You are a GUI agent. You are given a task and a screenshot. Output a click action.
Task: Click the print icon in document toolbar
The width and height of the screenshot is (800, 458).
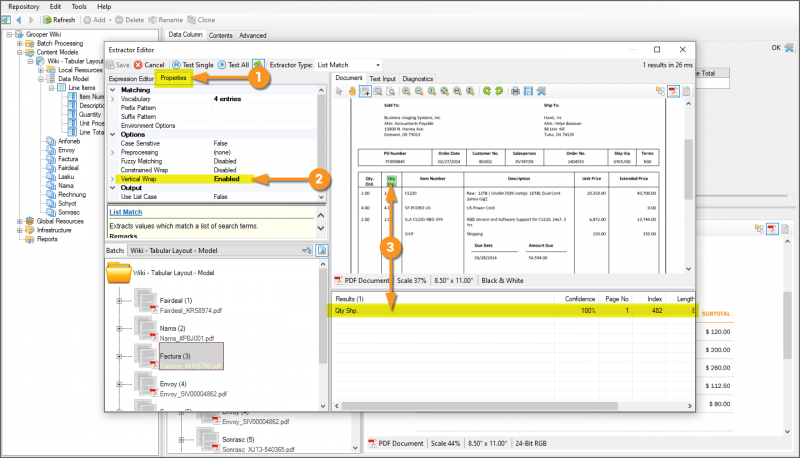click(514, 91)
